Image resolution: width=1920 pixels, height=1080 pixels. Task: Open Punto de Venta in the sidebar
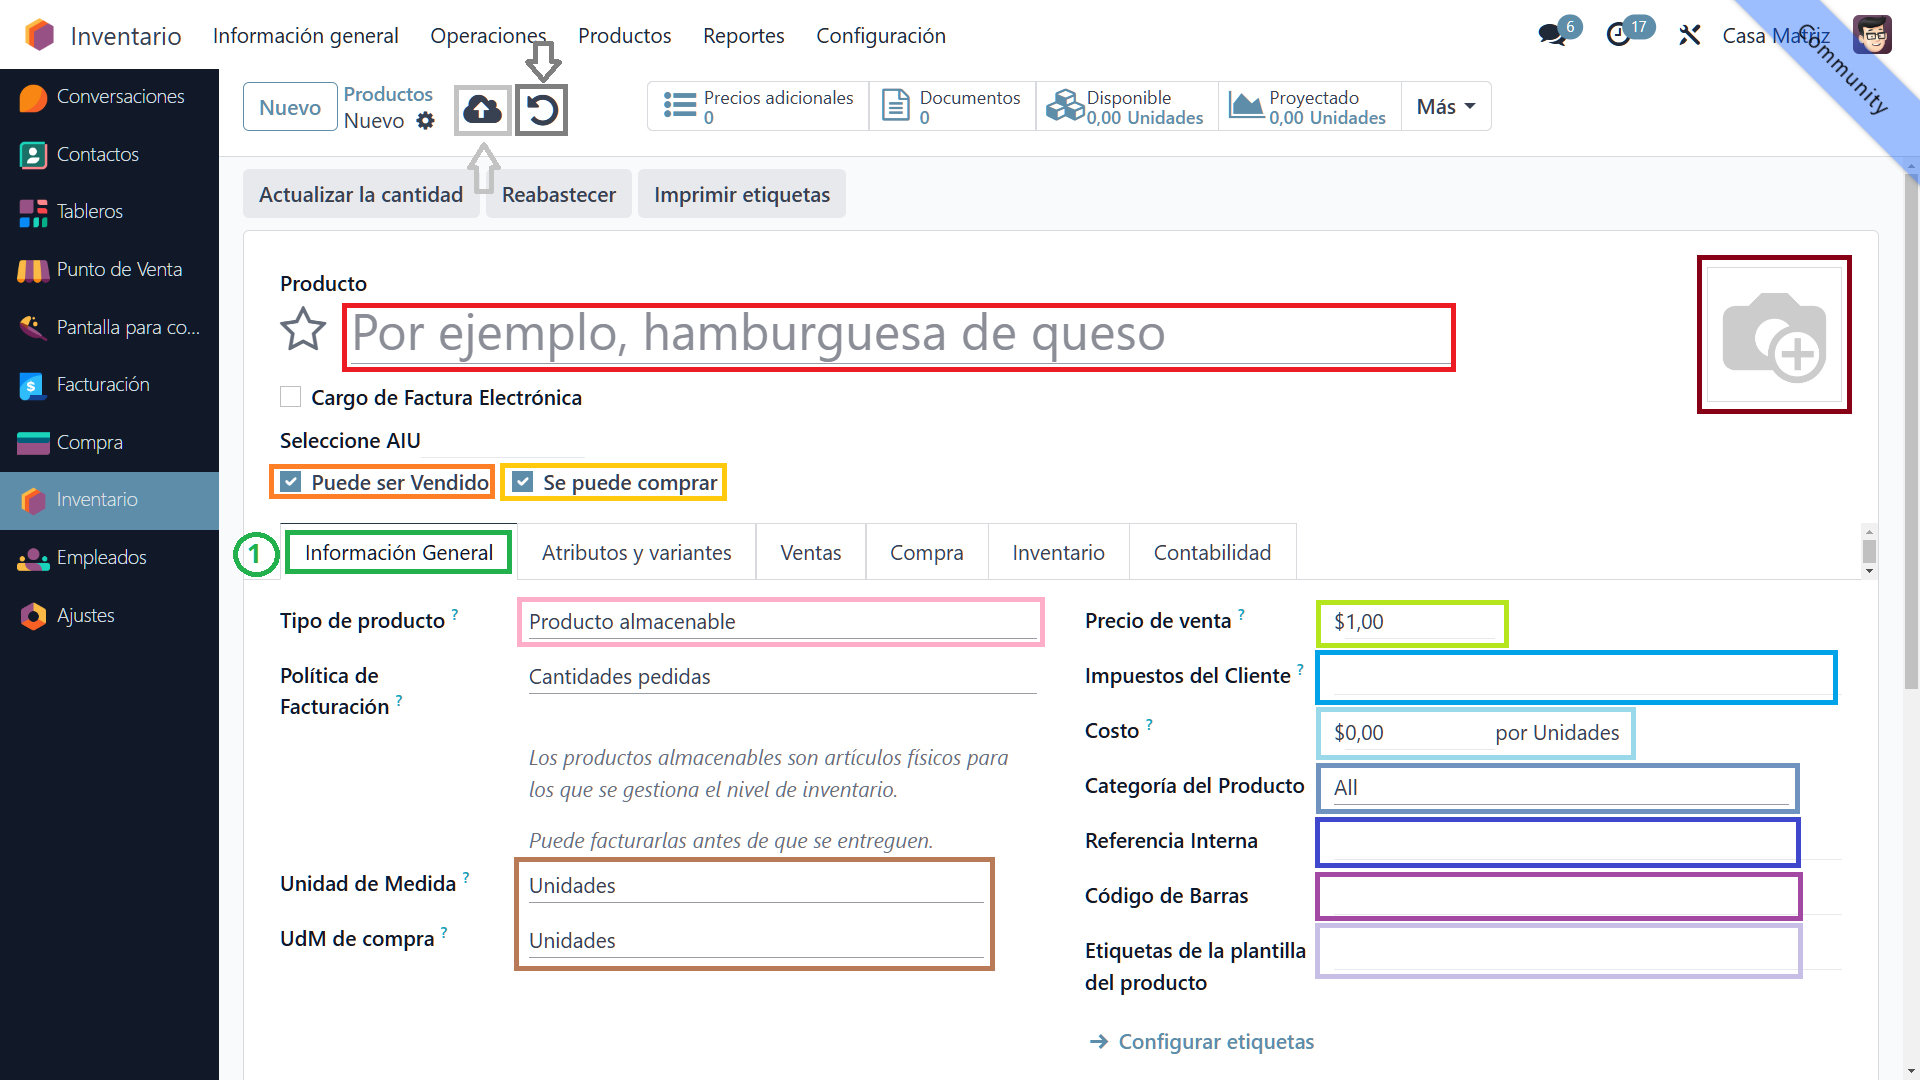(x=119, y=269)
